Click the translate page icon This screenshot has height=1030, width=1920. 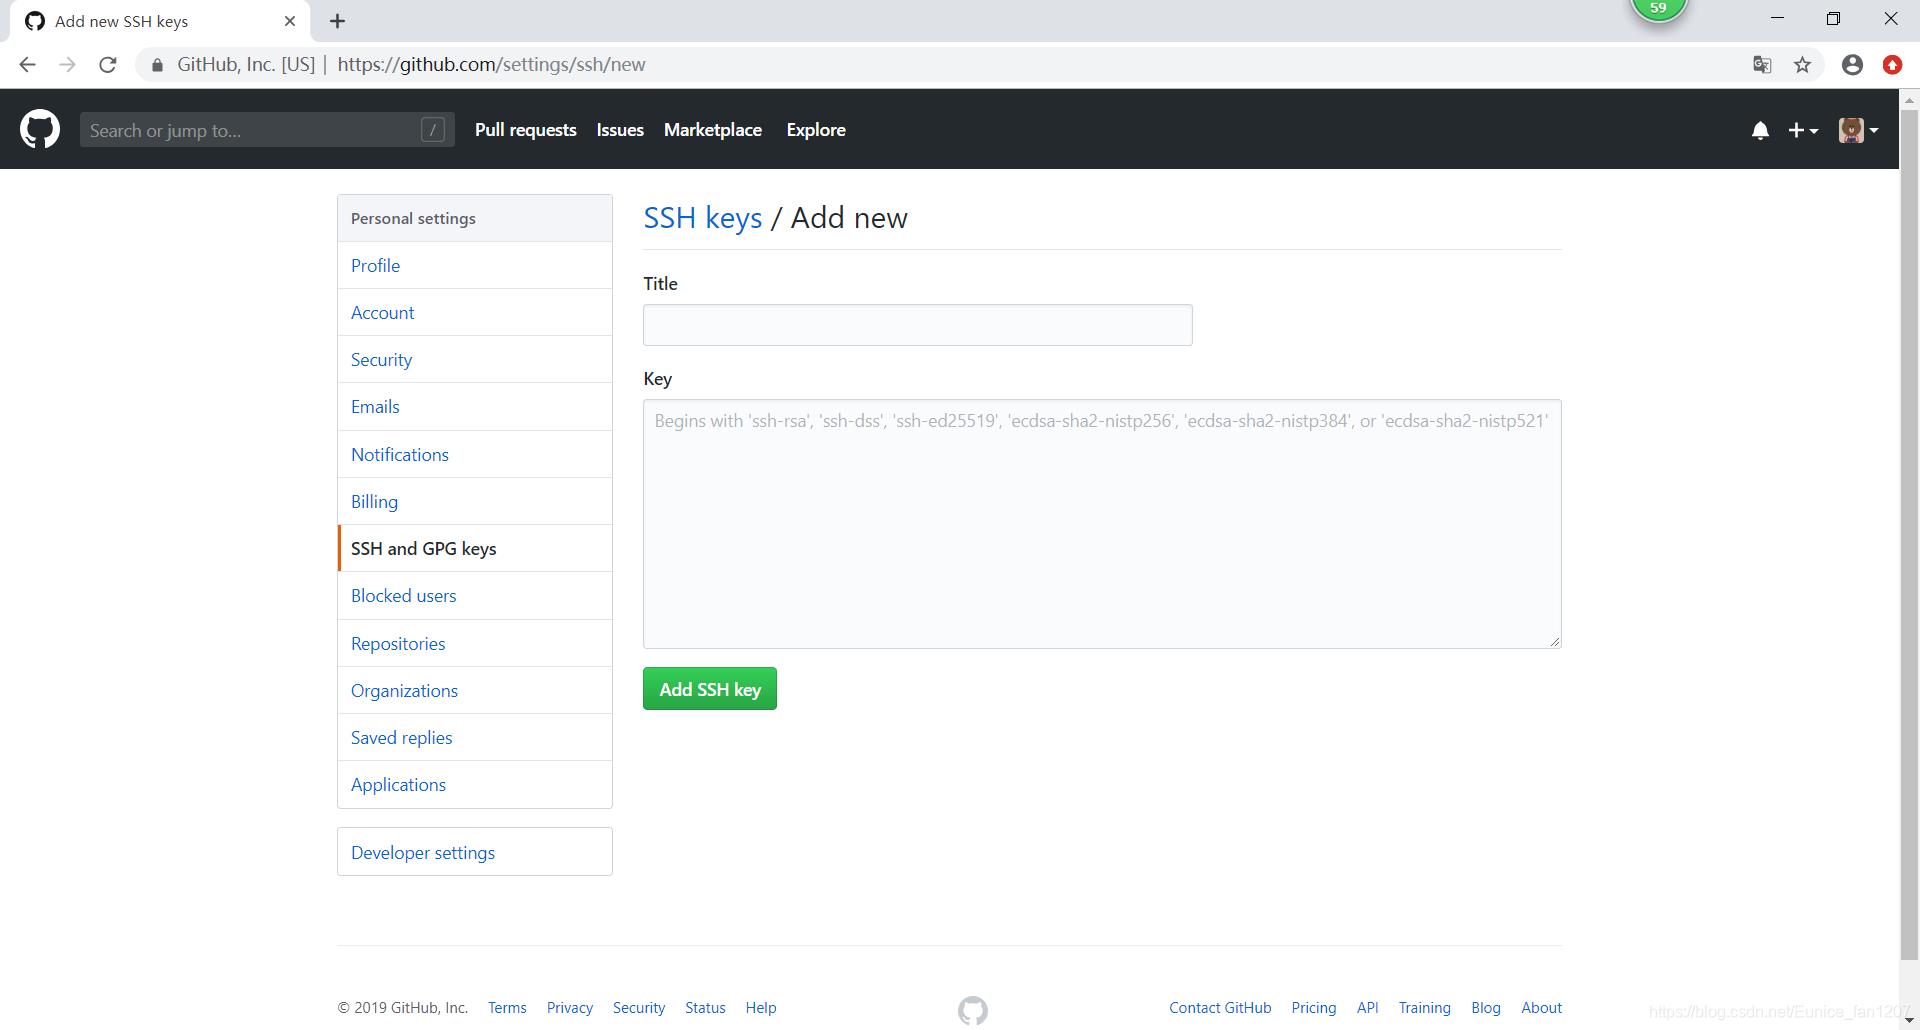point(1762,65)
